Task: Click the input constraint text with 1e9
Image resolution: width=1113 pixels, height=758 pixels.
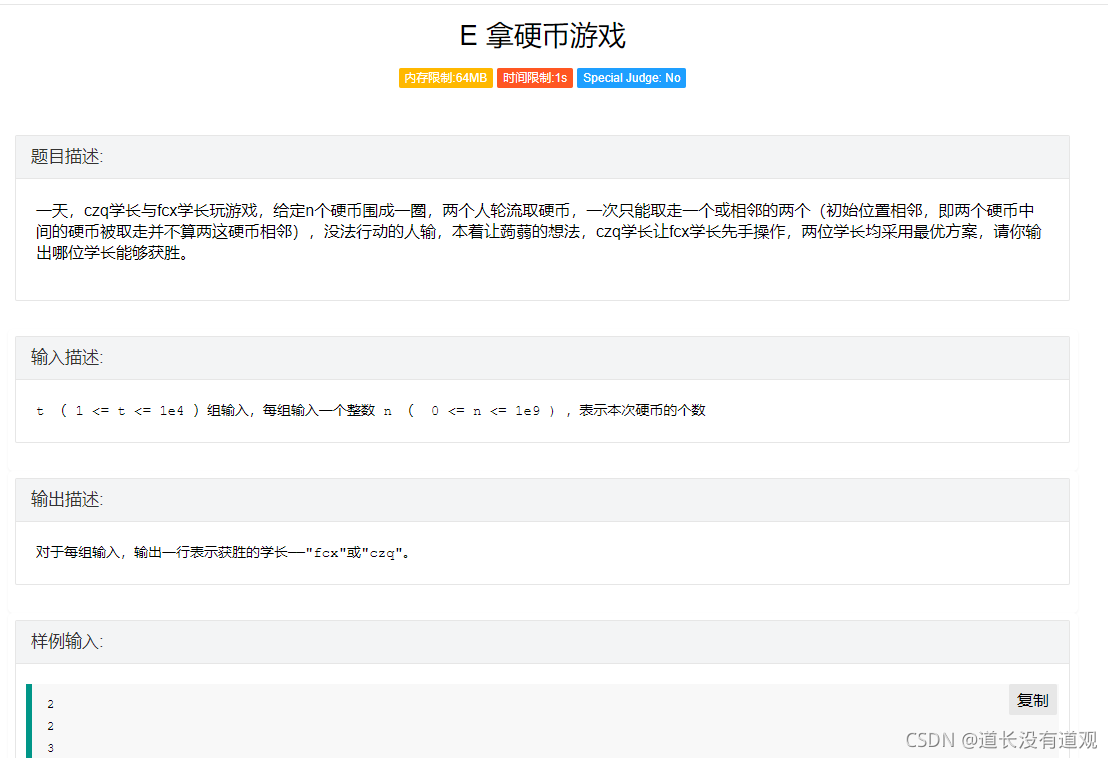Action: (x=371, y=410)
